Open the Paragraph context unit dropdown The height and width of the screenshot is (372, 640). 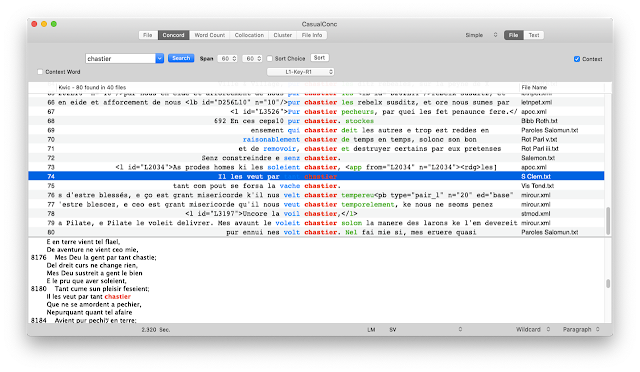(581, 330)
